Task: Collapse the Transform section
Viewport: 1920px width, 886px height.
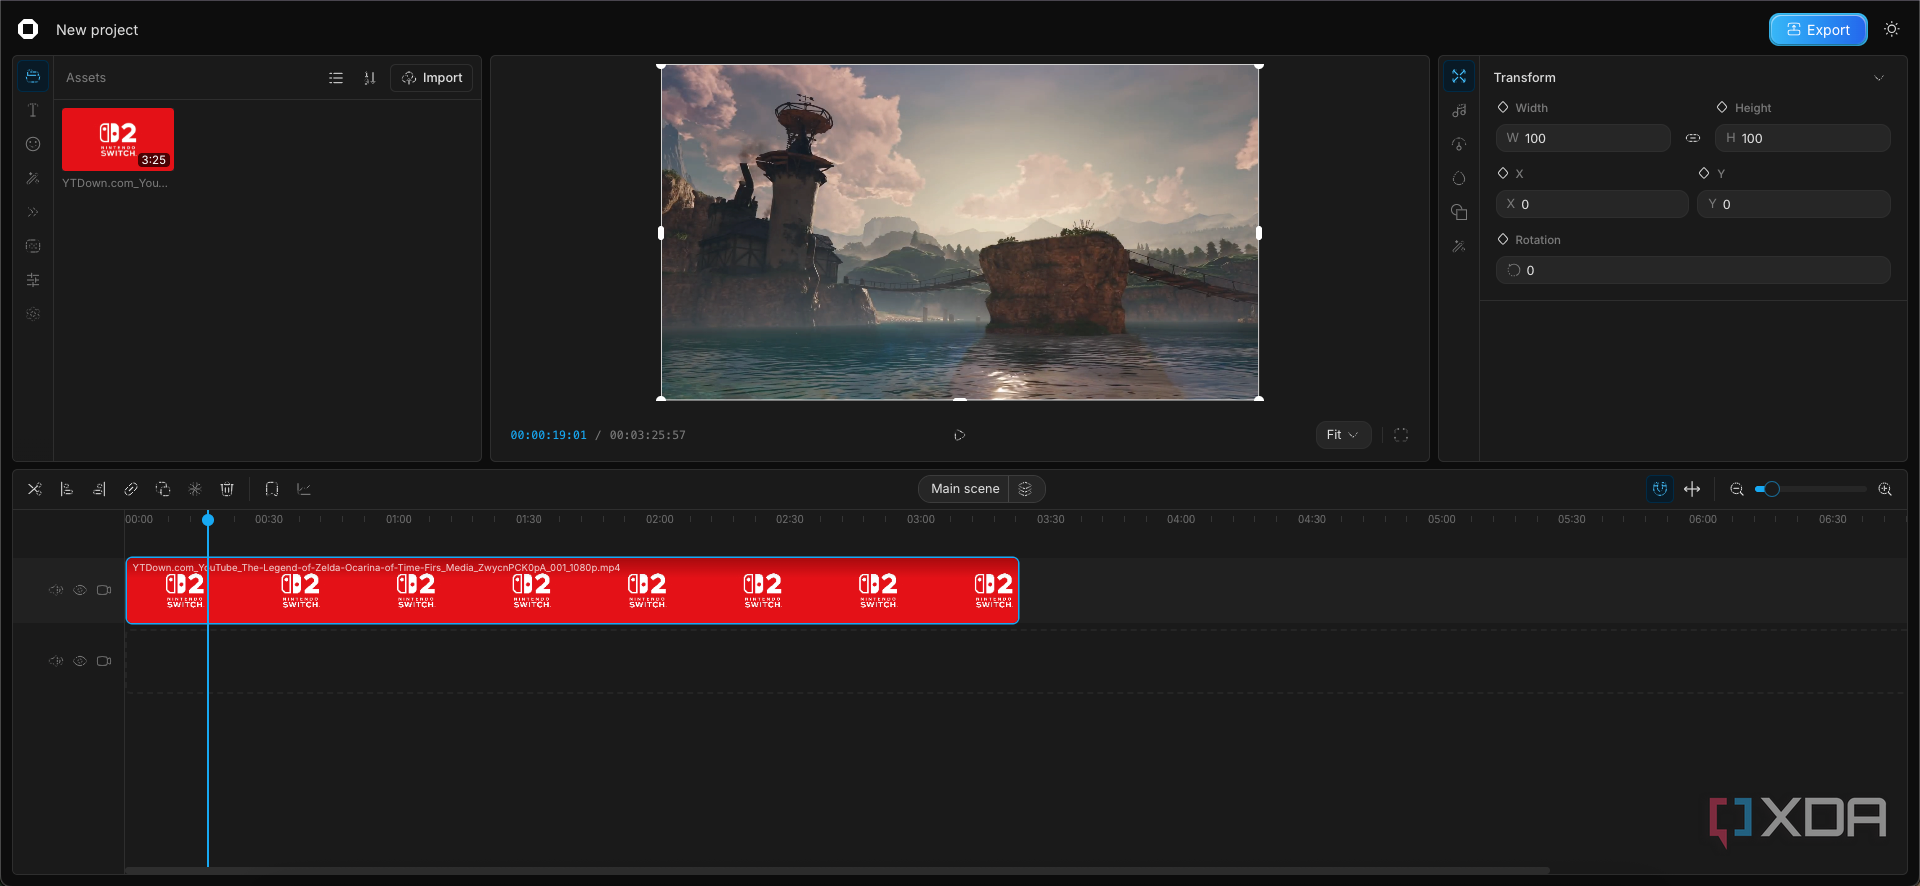Action: (1879, 78)
